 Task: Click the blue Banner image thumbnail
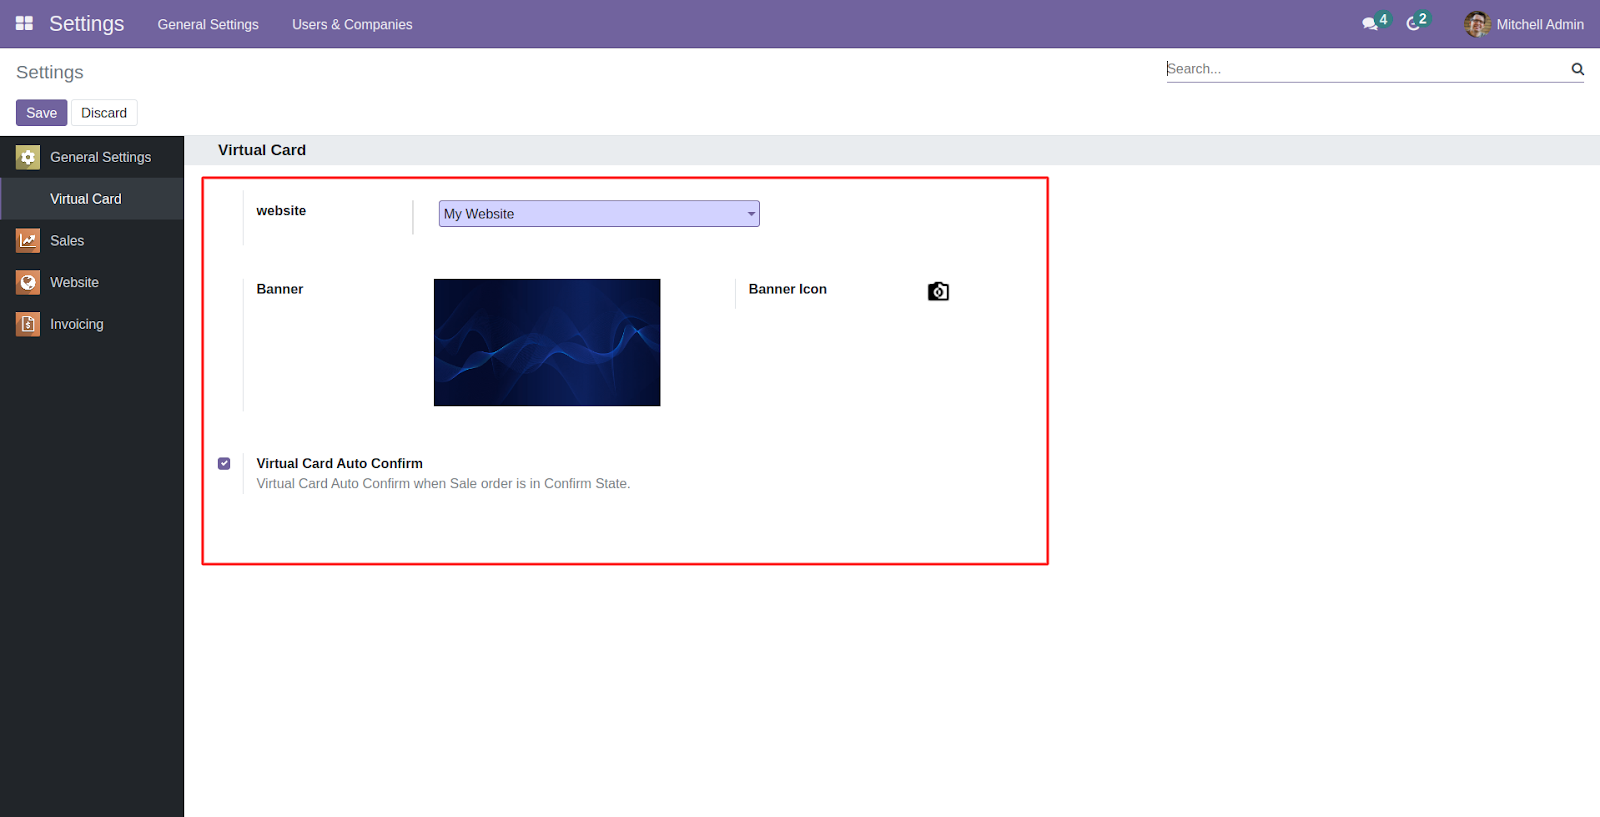click(x=547, y=342)
